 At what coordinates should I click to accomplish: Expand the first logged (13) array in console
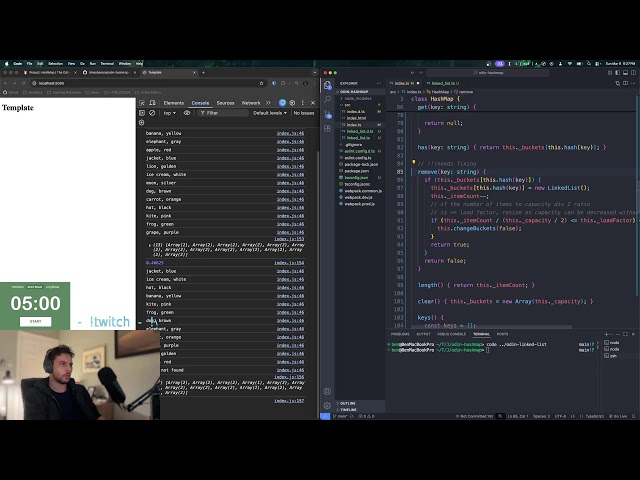(x=150, y=245)
